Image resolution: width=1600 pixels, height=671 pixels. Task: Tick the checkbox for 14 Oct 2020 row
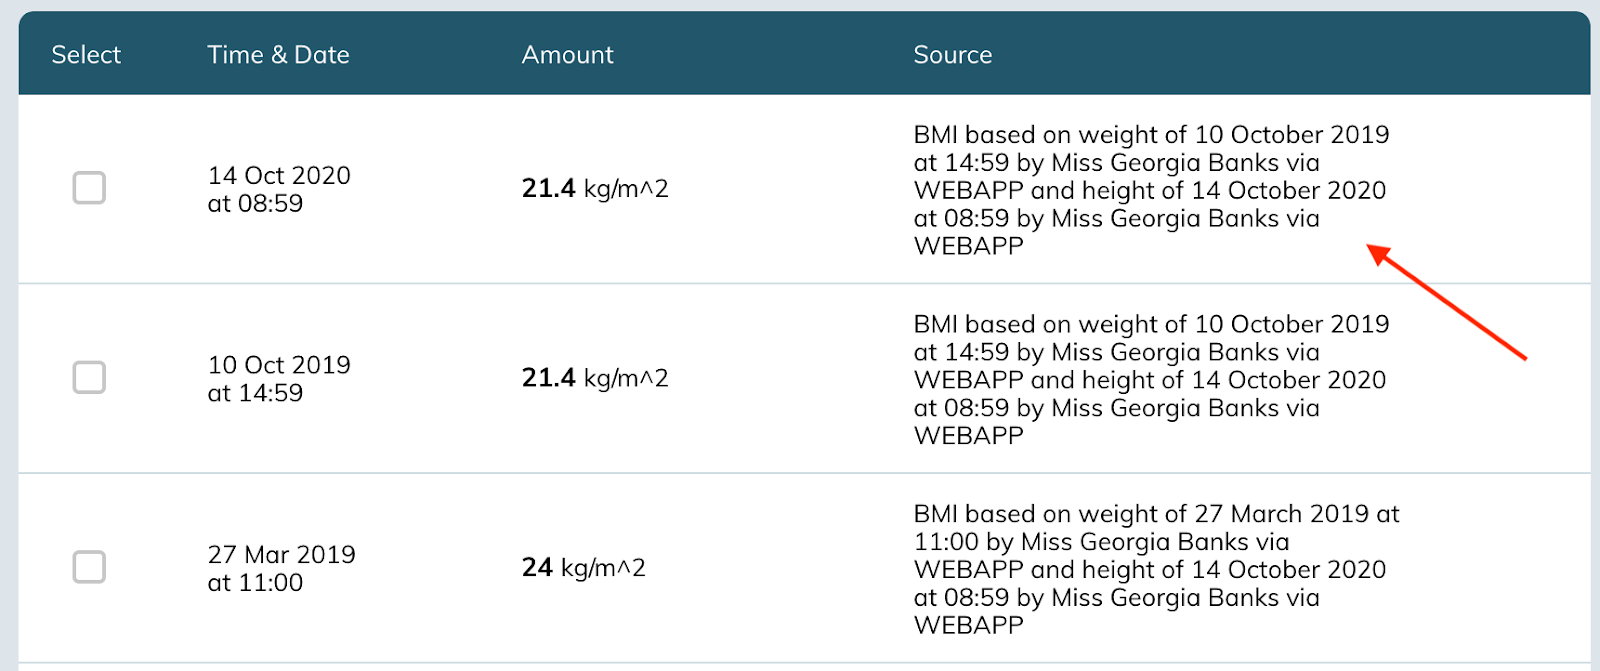pos(89,188)
